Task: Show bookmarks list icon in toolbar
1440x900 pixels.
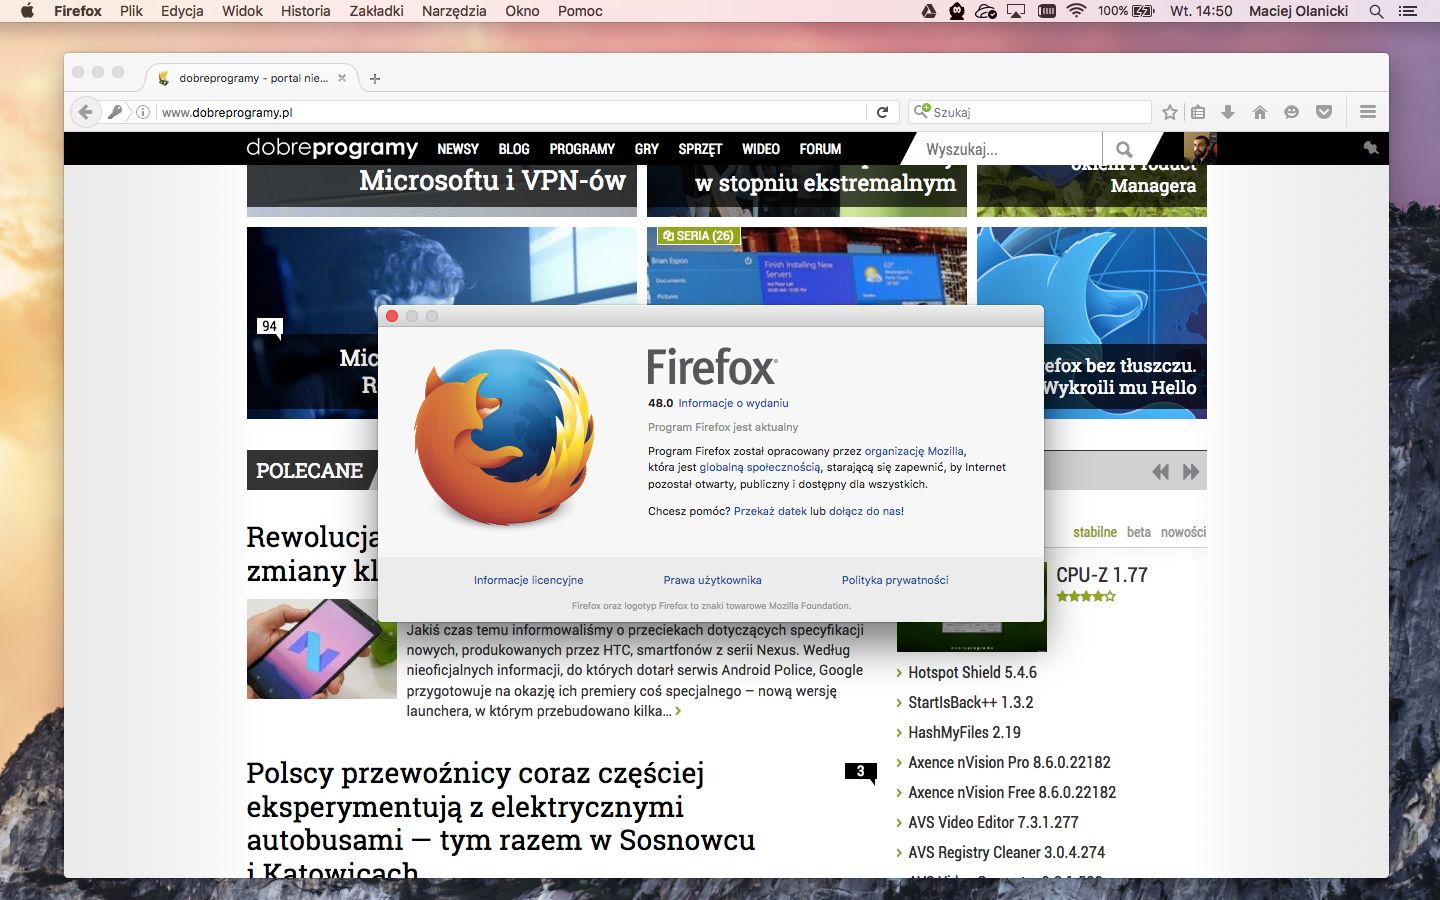Action: click(x=1198, y=112)
